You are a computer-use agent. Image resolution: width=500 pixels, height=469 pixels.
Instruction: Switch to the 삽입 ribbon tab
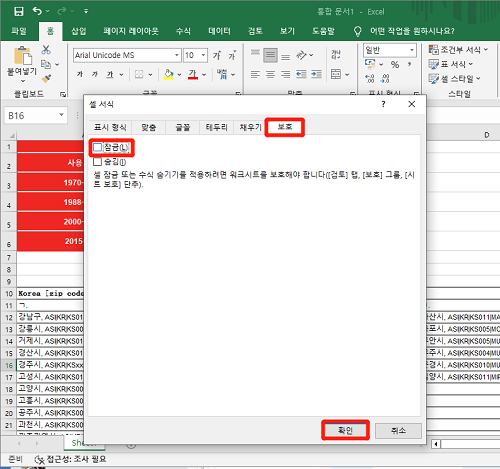79,31
